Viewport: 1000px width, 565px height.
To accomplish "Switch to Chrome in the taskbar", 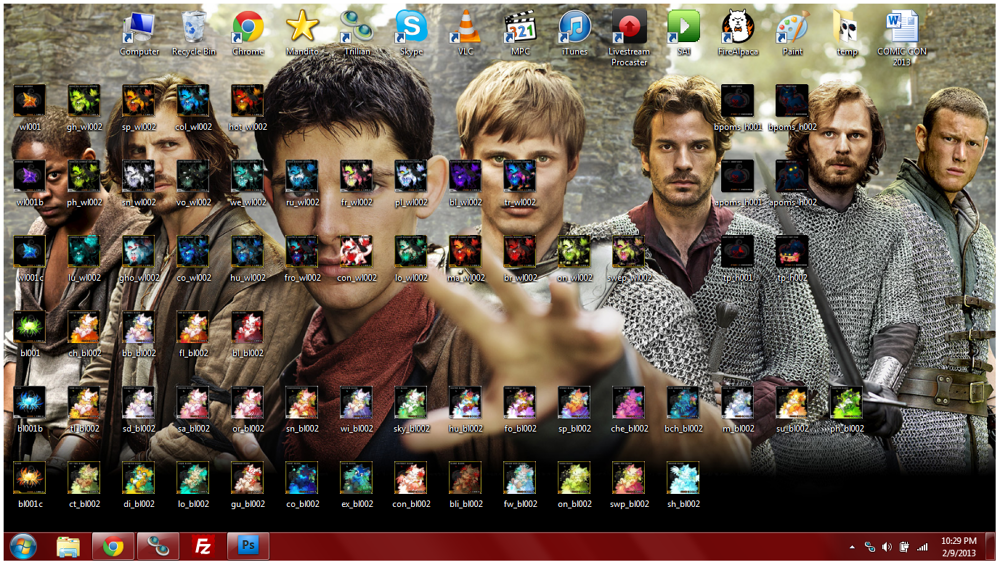I will pyautogui.click(x=113, y=547).
